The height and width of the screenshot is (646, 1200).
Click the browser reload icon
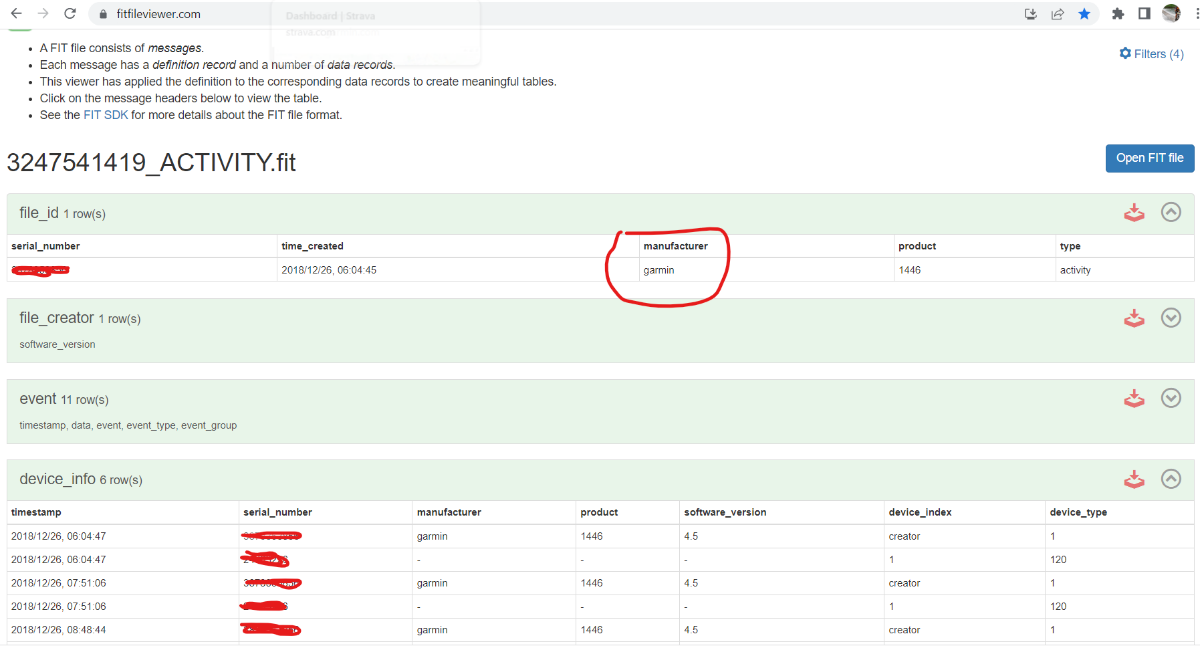[70, 14]
